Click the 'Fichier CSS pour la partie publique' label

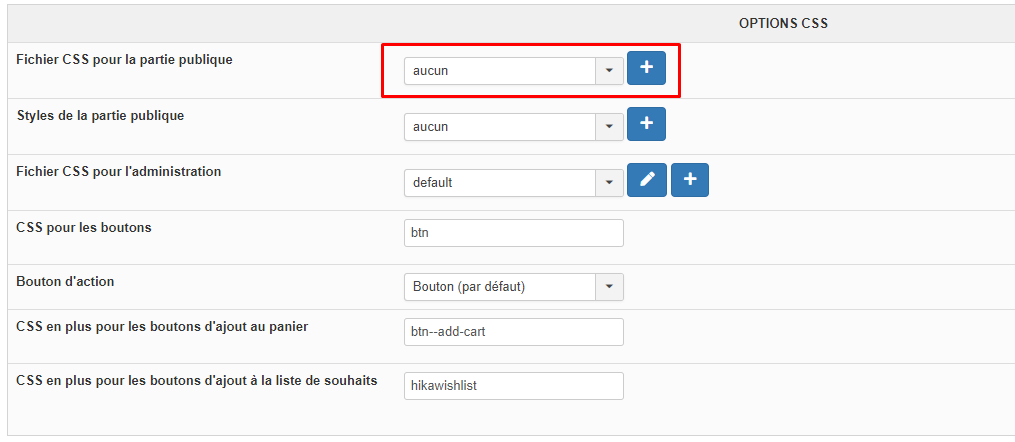pos(124,60)
